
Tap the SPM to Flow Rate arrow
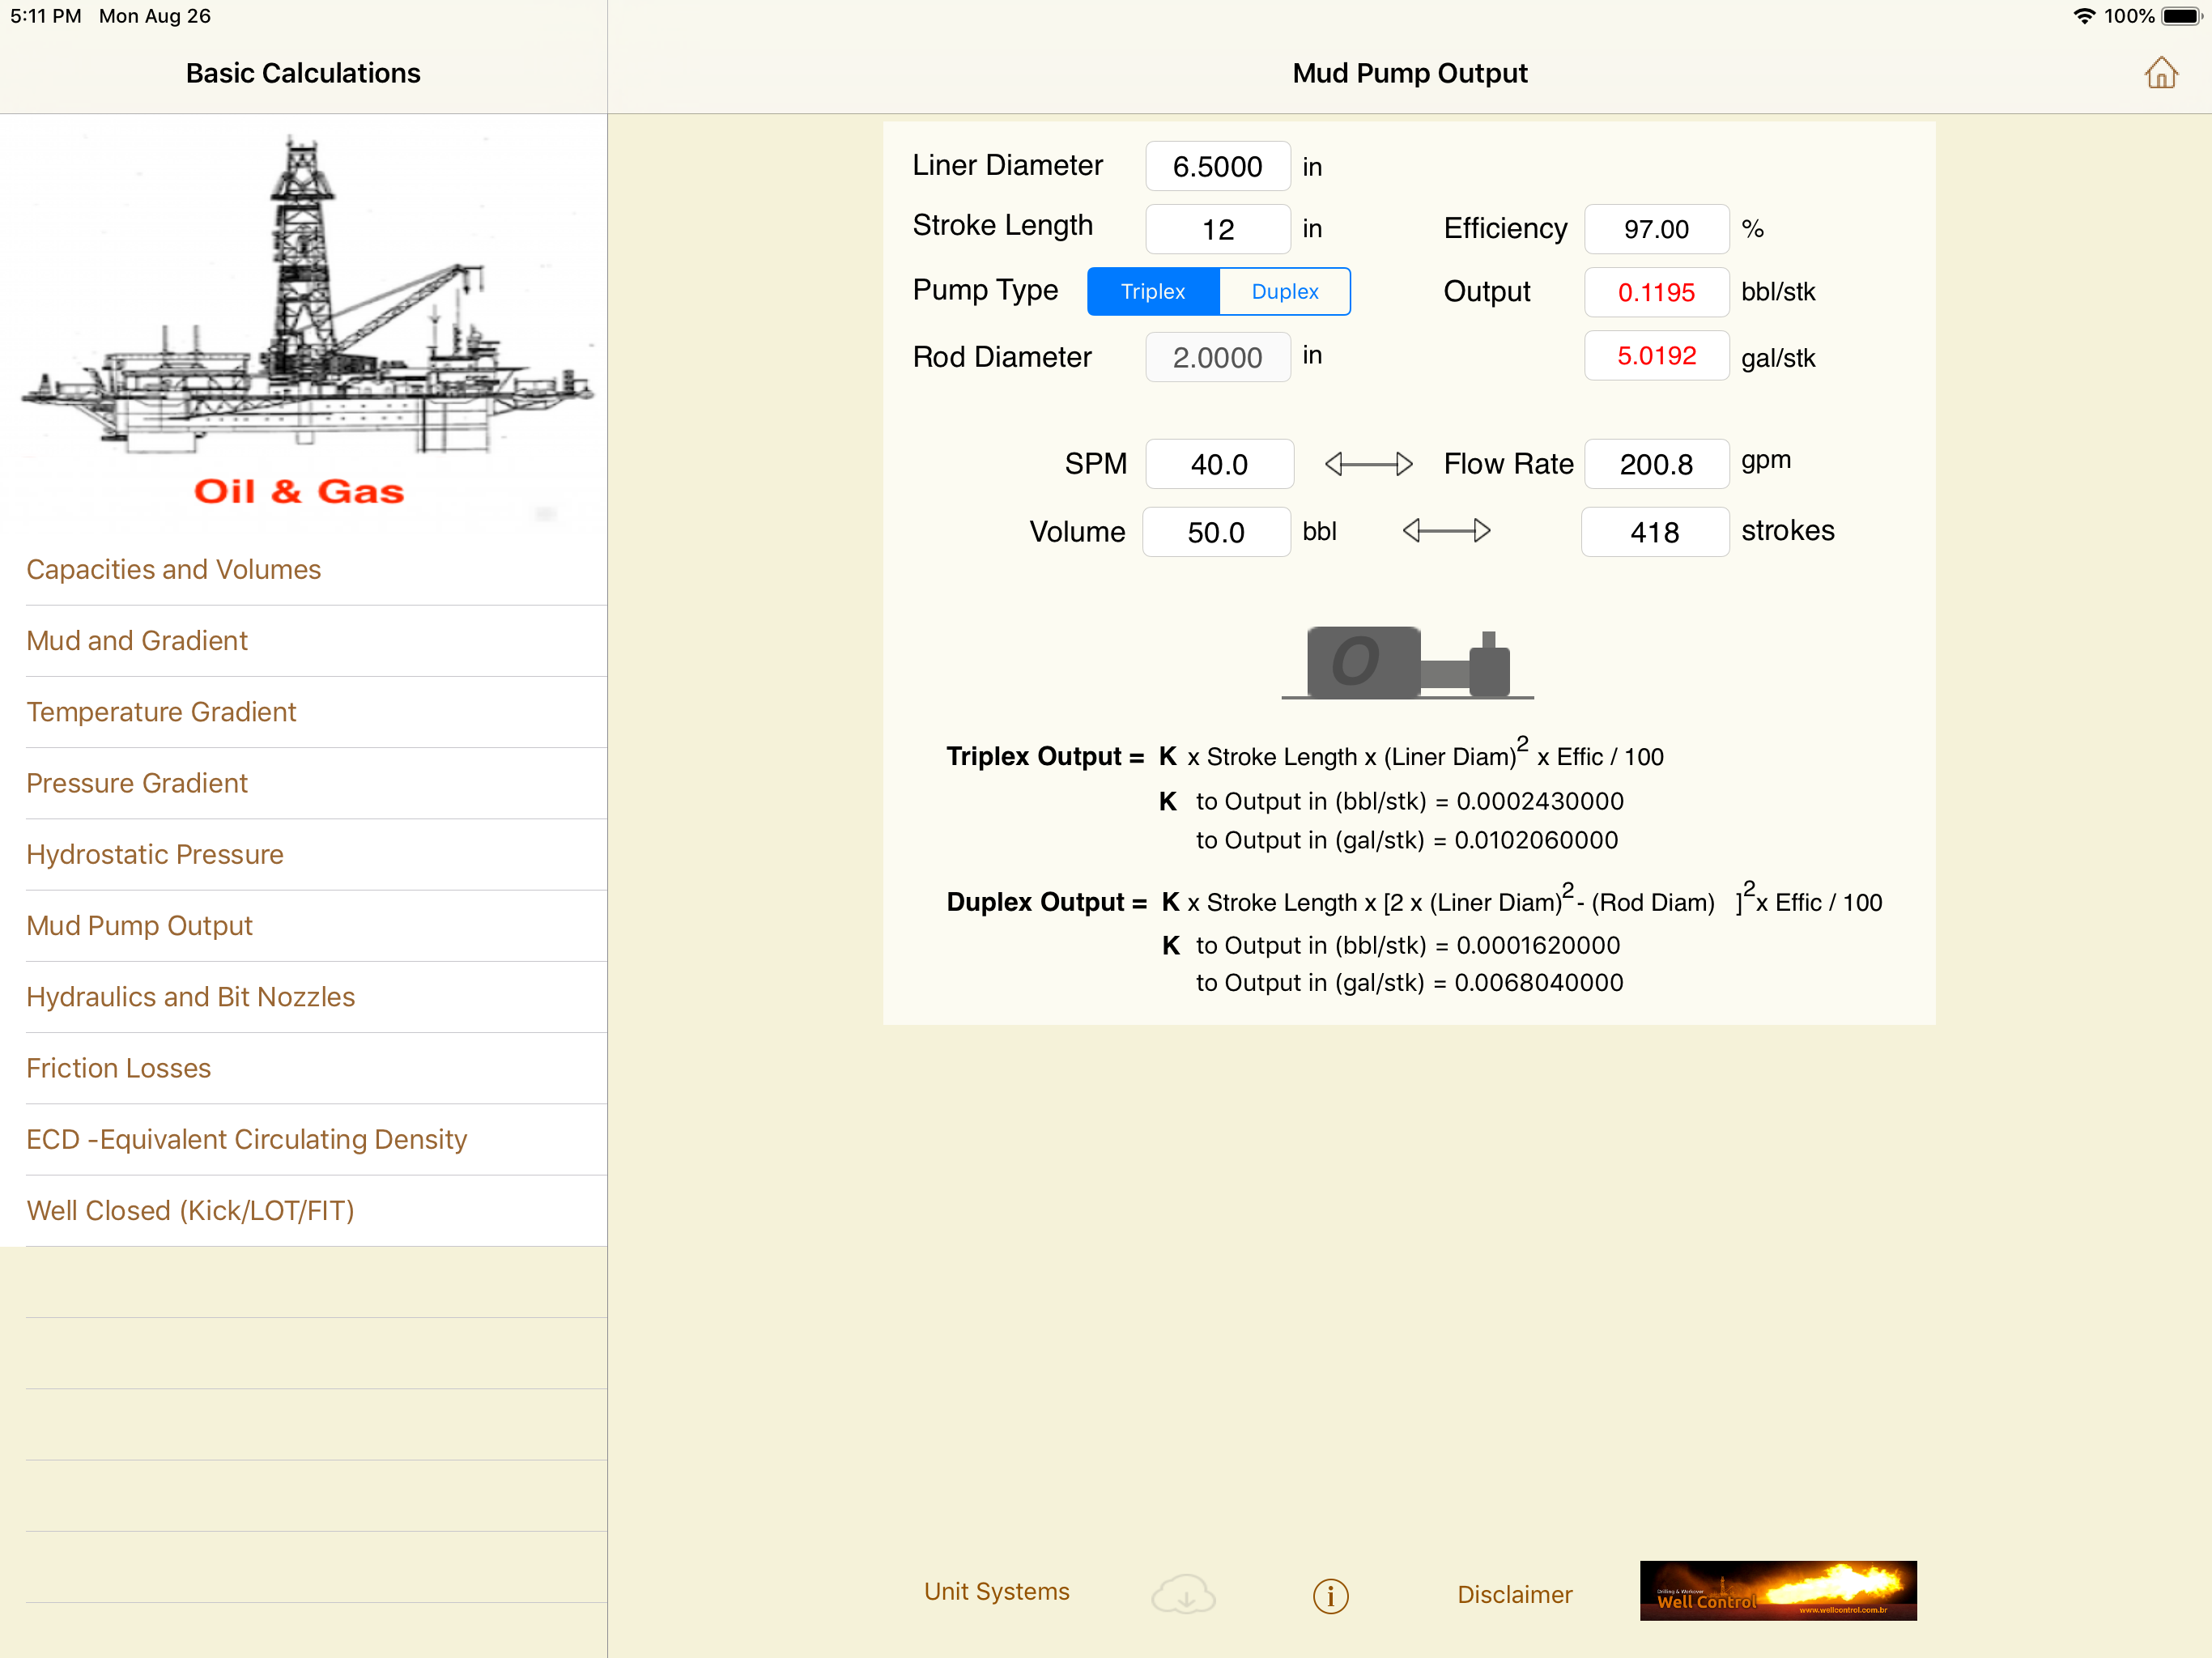pyautogui.click(x=1368, y=464)
